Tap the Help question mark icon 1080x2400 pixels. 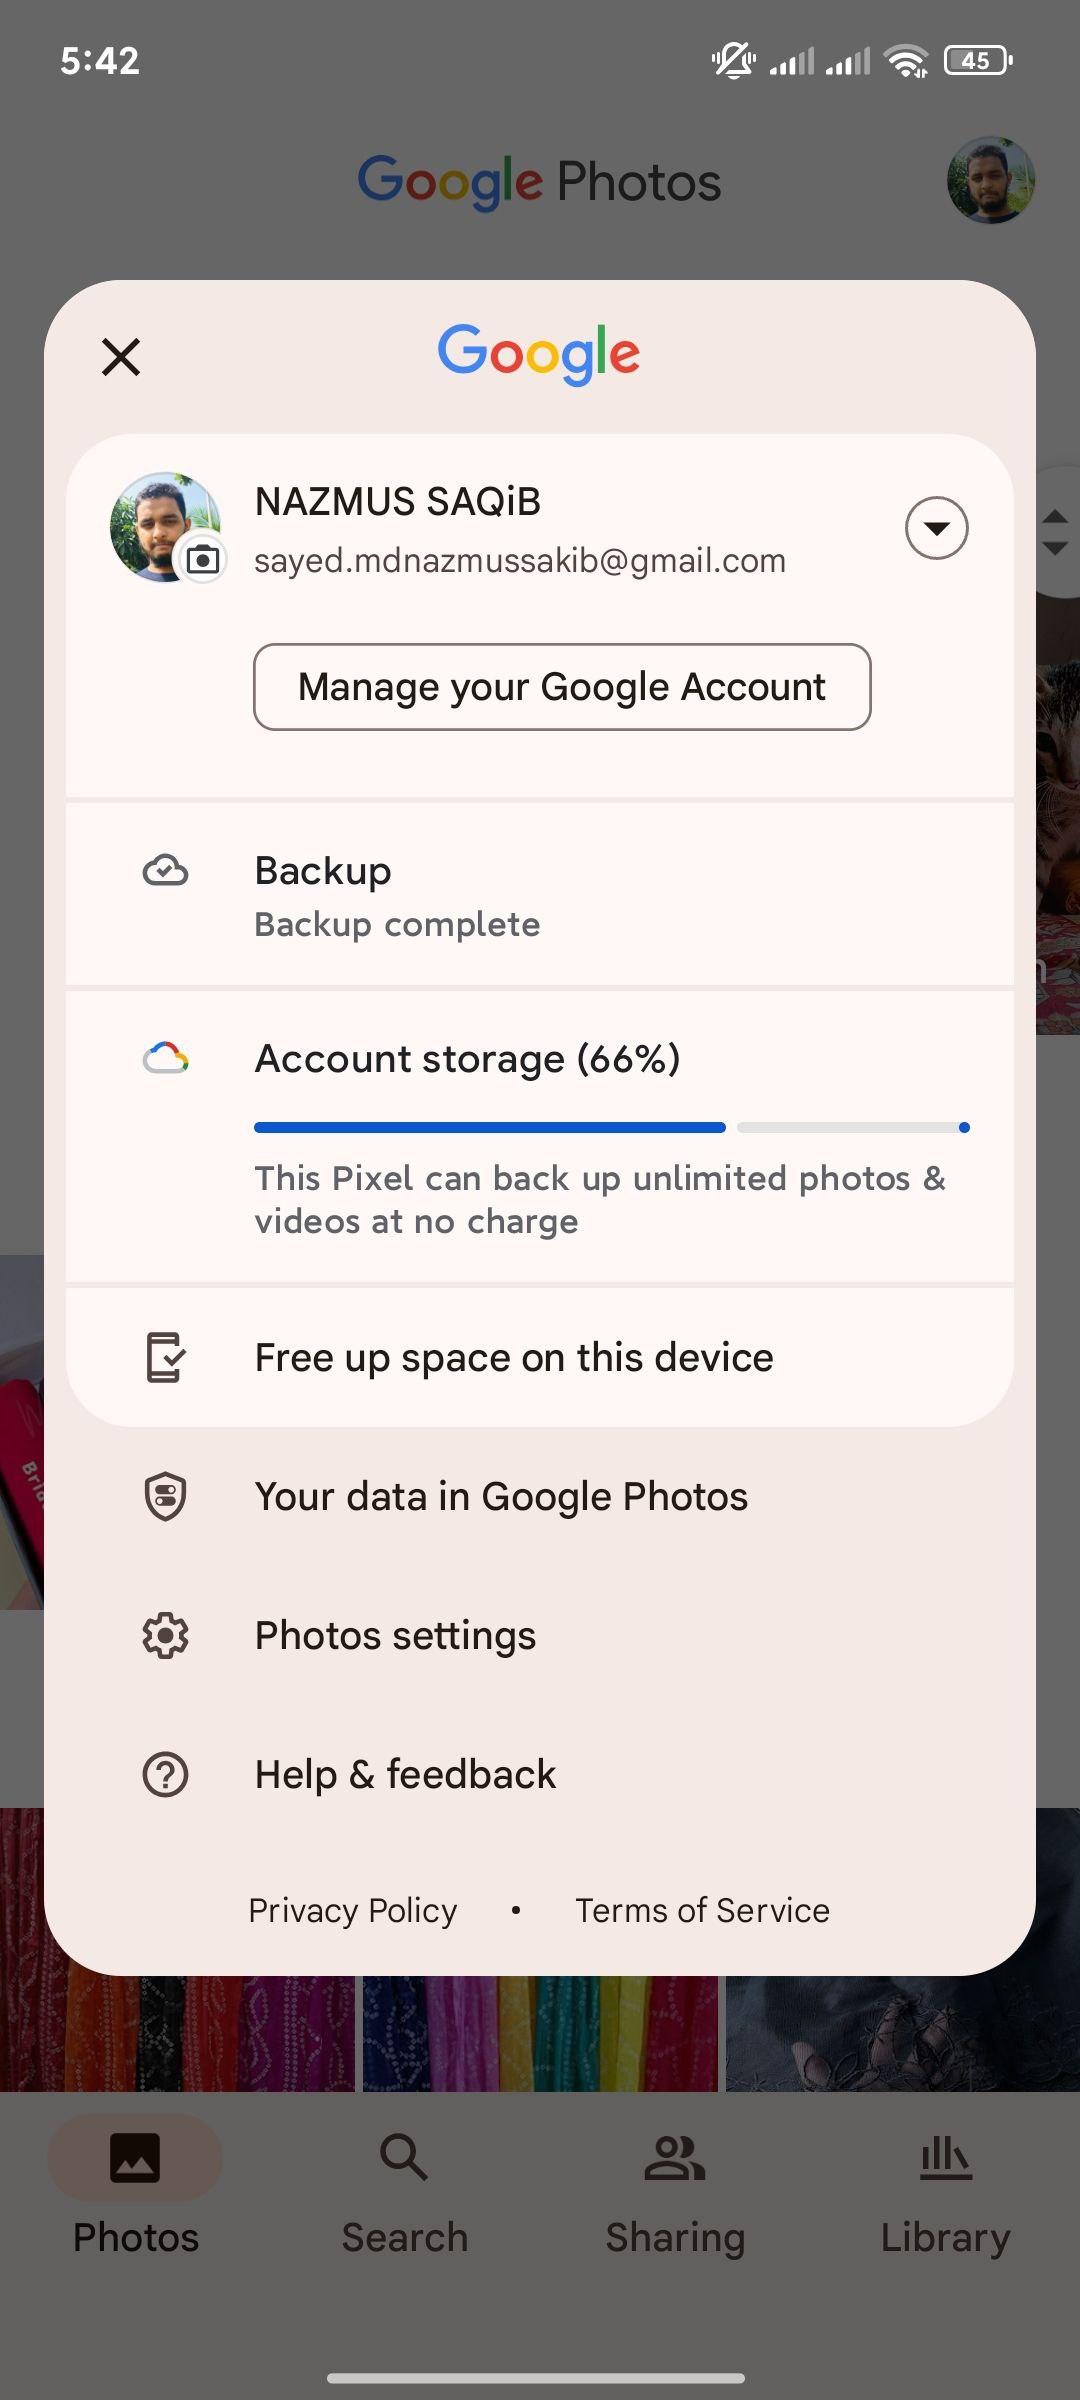(165, 1775)
